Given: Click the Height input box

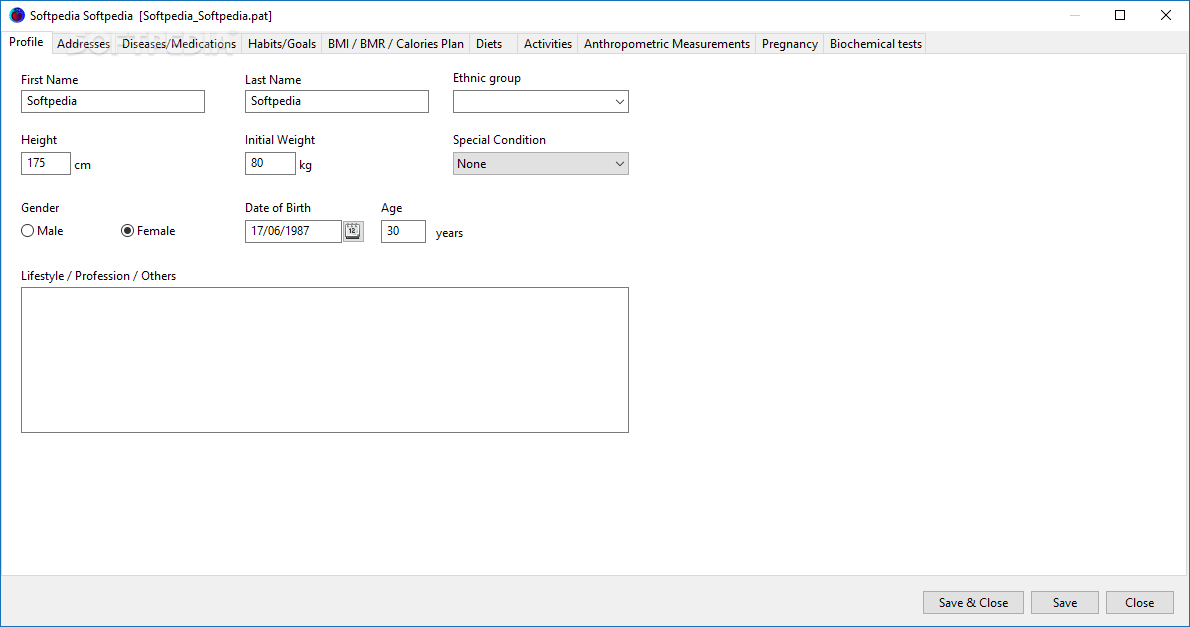Looking at the screenshot, I should coord(46,163).
